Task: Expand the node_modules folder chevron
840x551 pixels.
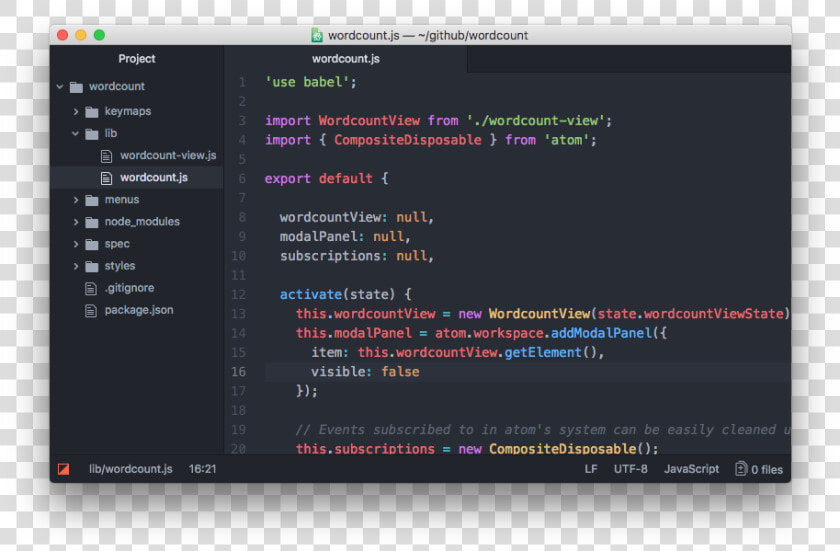Action: (x=76, y=222)
